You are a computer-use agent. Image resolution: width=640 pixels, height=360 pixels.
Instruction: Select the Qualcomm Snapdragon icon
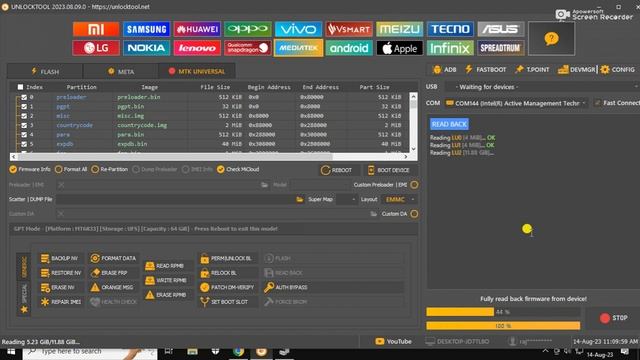point(248,48)
